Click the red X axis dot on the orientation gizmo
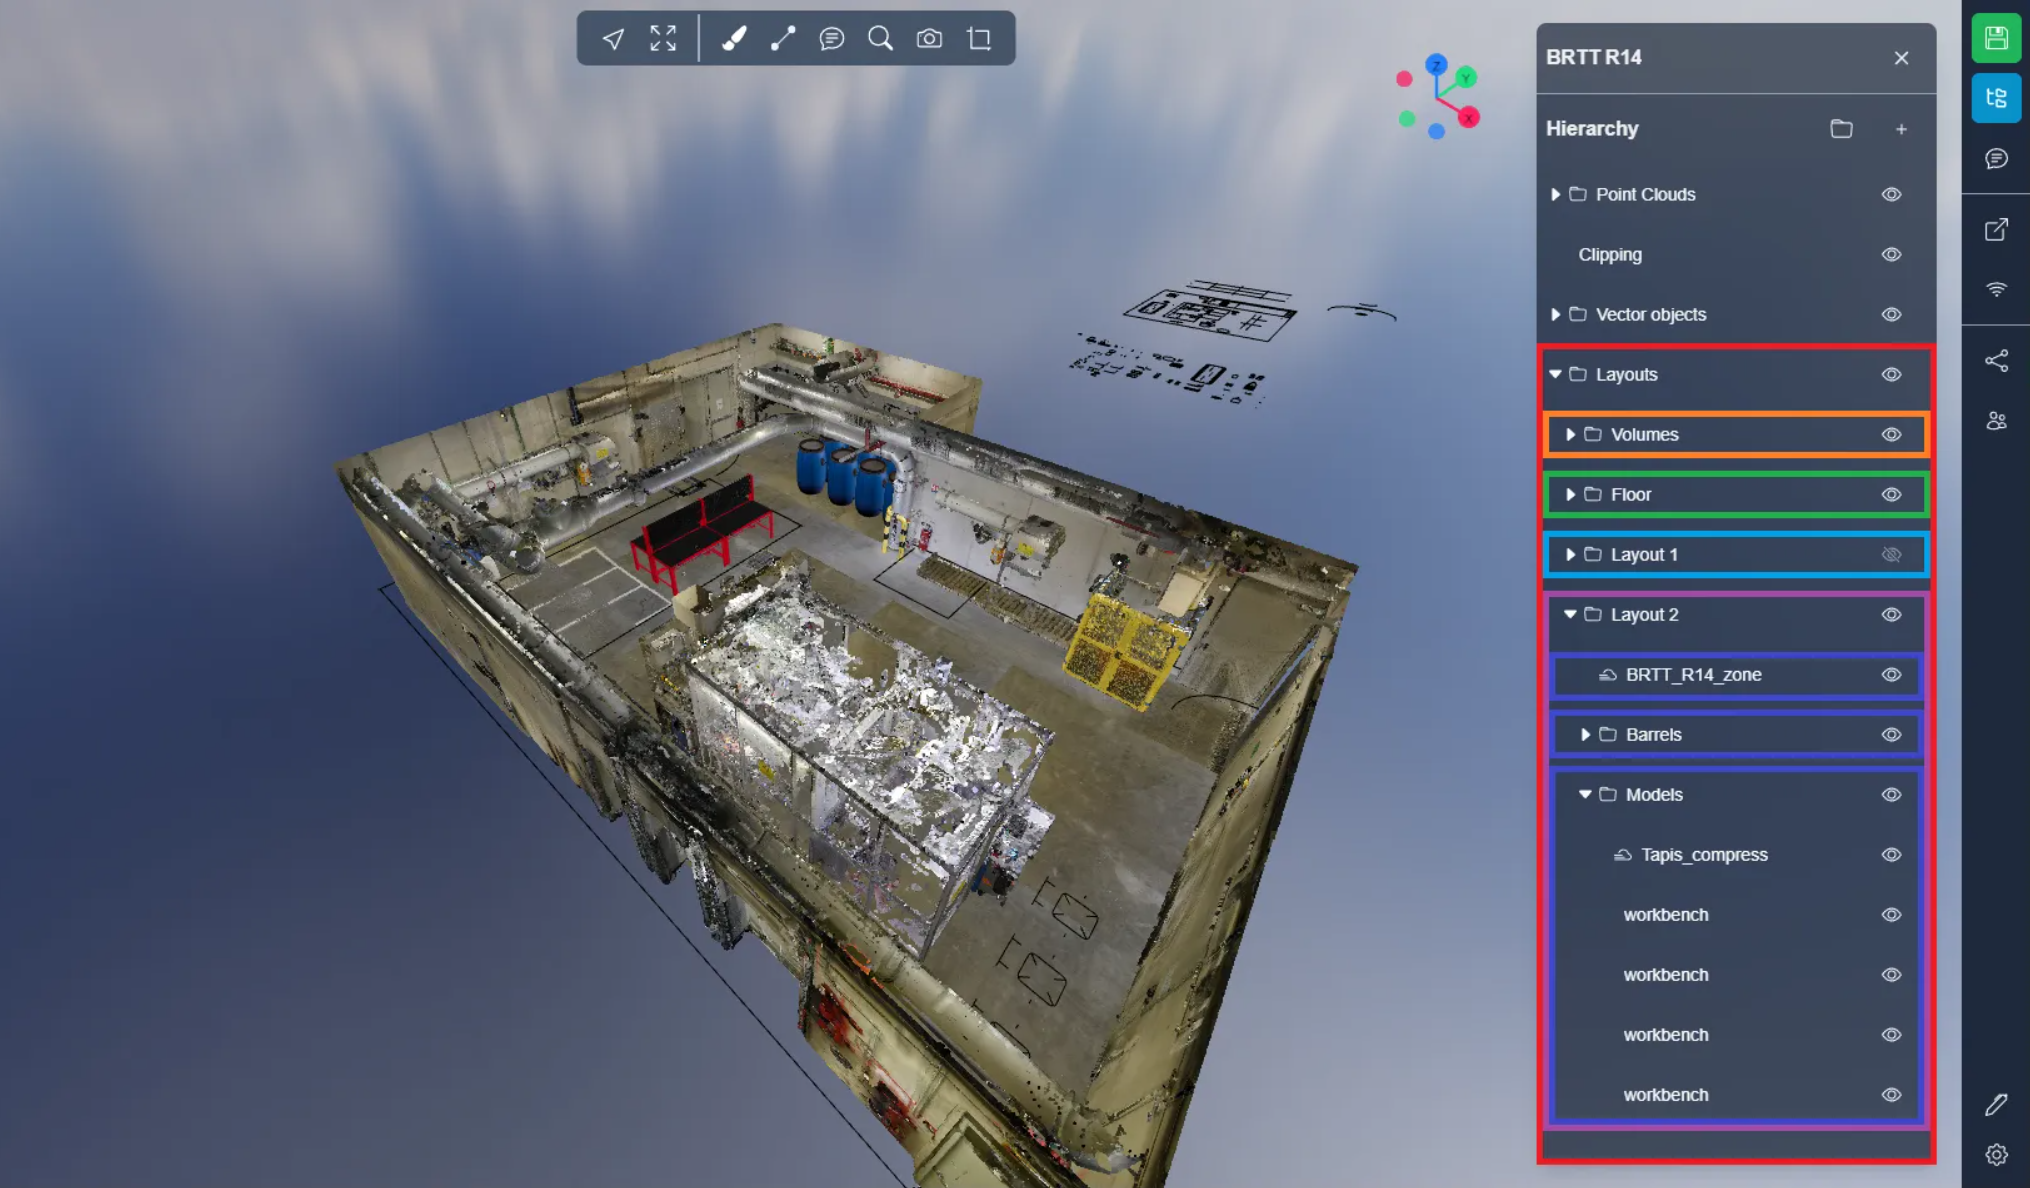 [1468, 118]
